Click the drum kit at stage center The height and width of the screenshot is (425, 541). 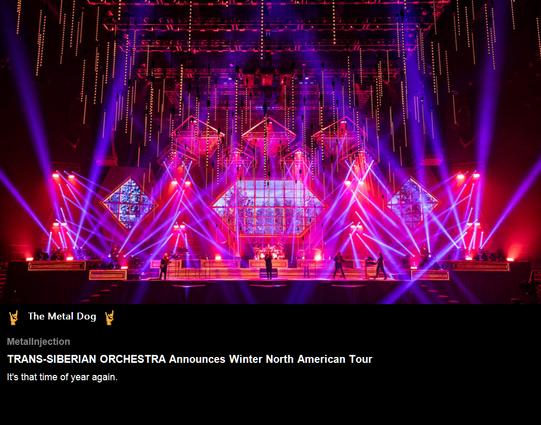pos(268,251)
